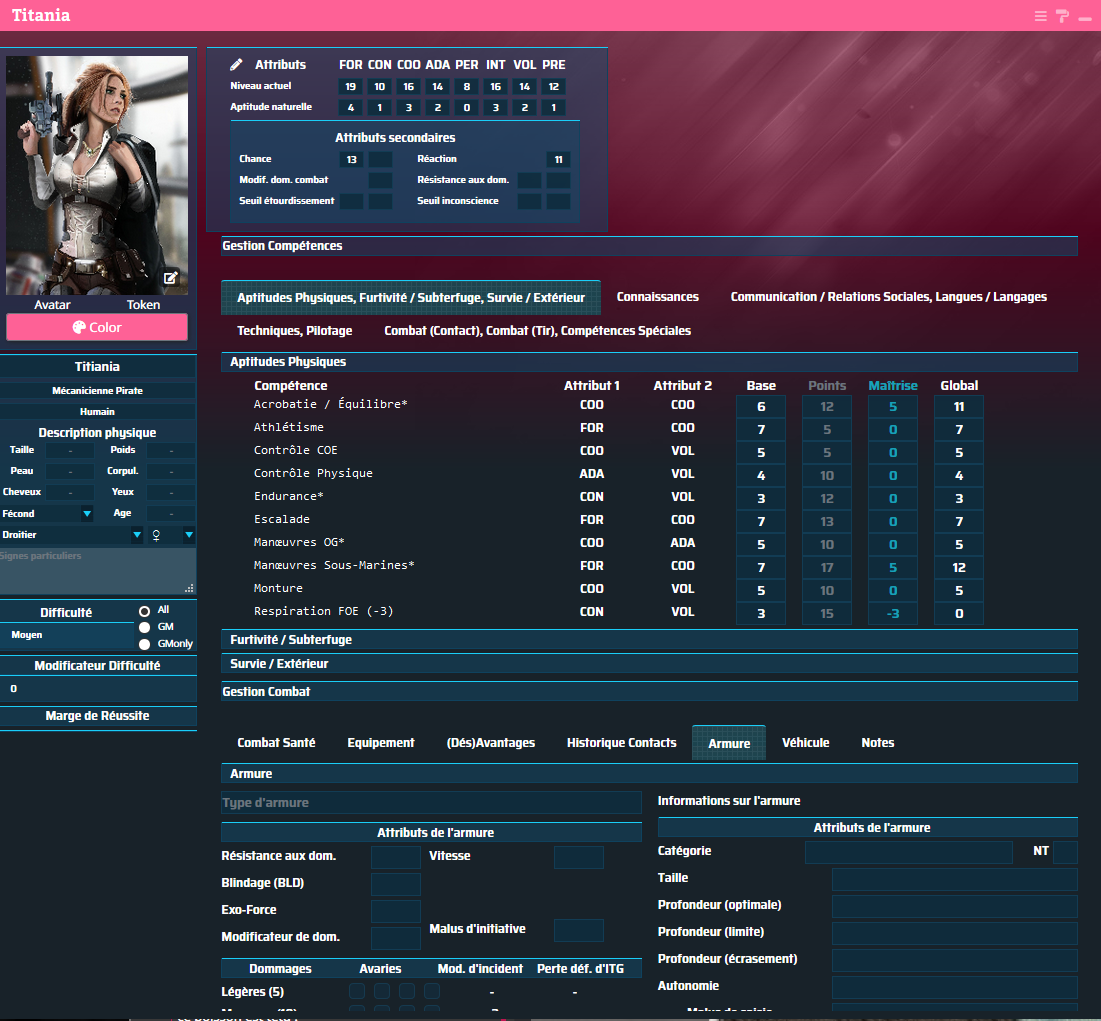Open the hamburger menu in title bar

click(1040, 16)
